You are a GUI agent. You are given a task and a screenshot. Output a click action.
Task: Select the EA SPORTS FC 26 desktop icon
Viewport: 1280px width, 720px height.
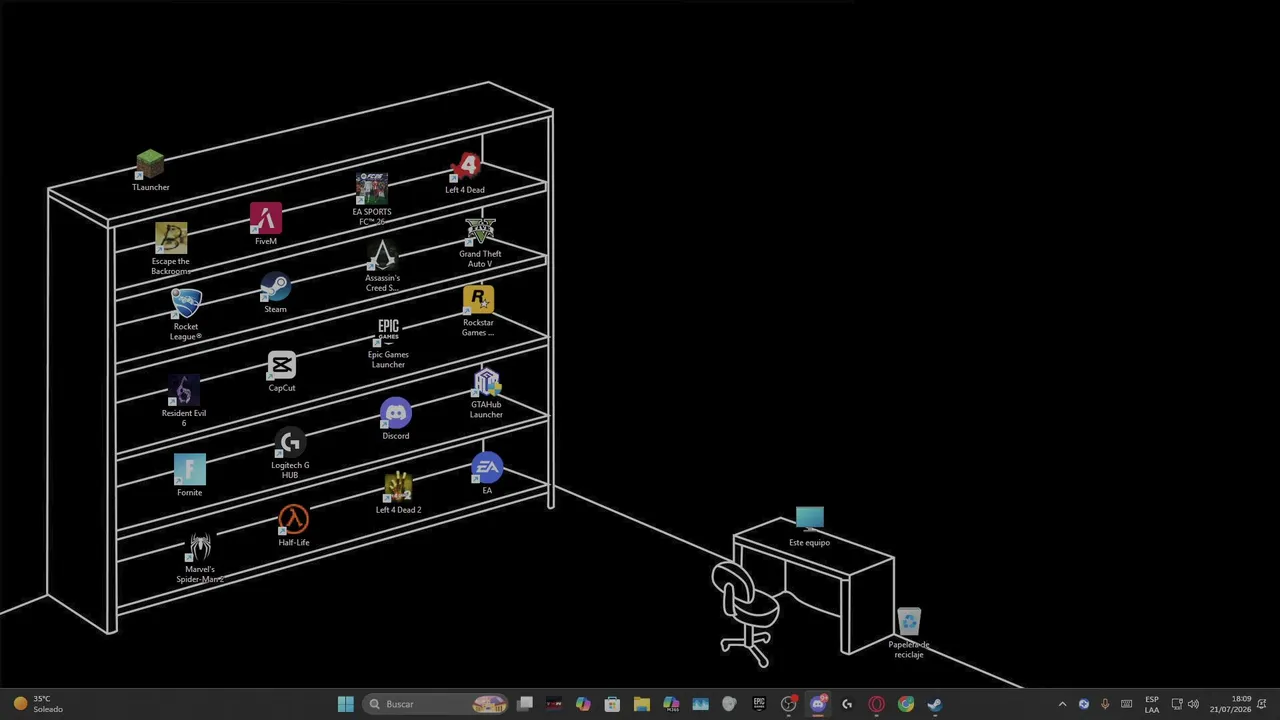click(372, 198)
